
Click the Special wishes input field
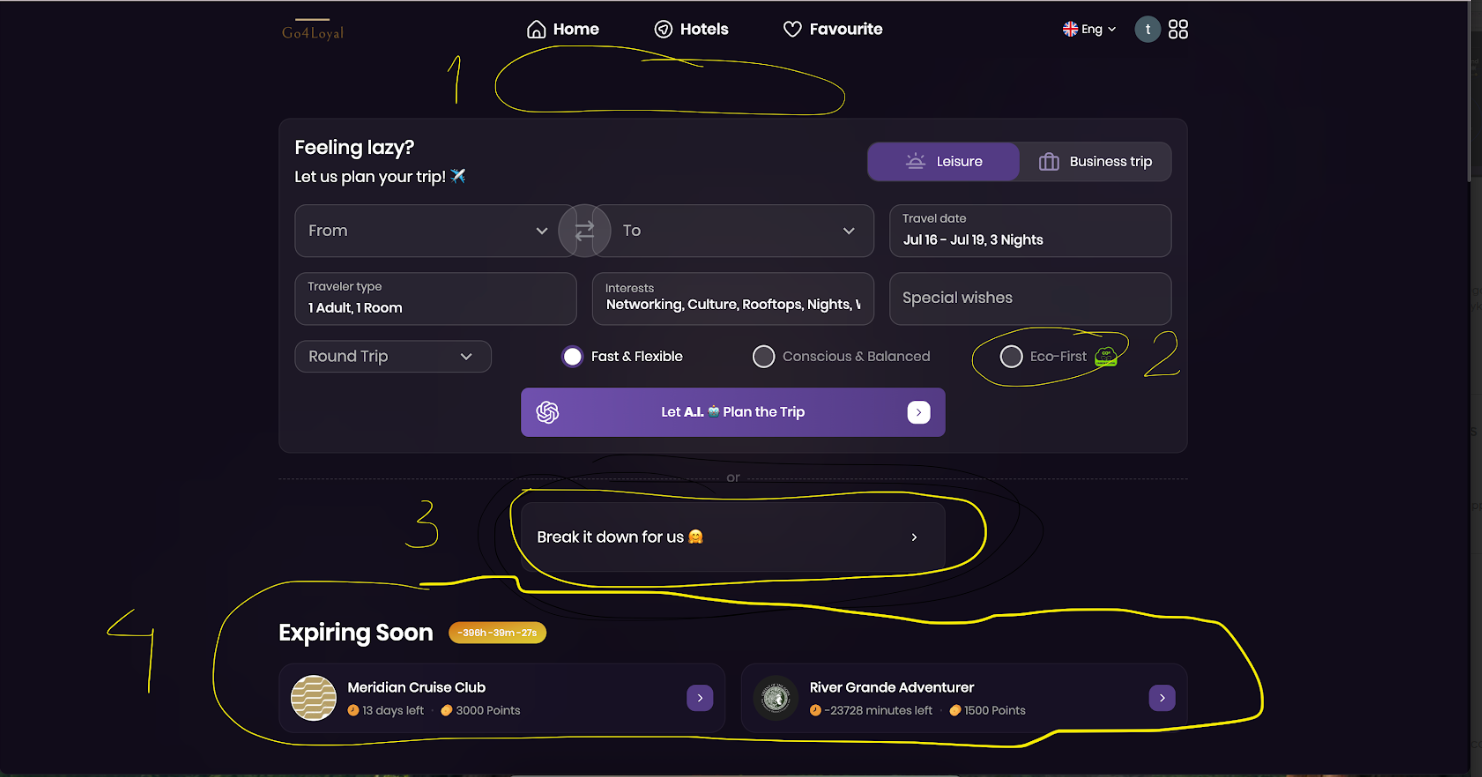tap(1029, 298)
